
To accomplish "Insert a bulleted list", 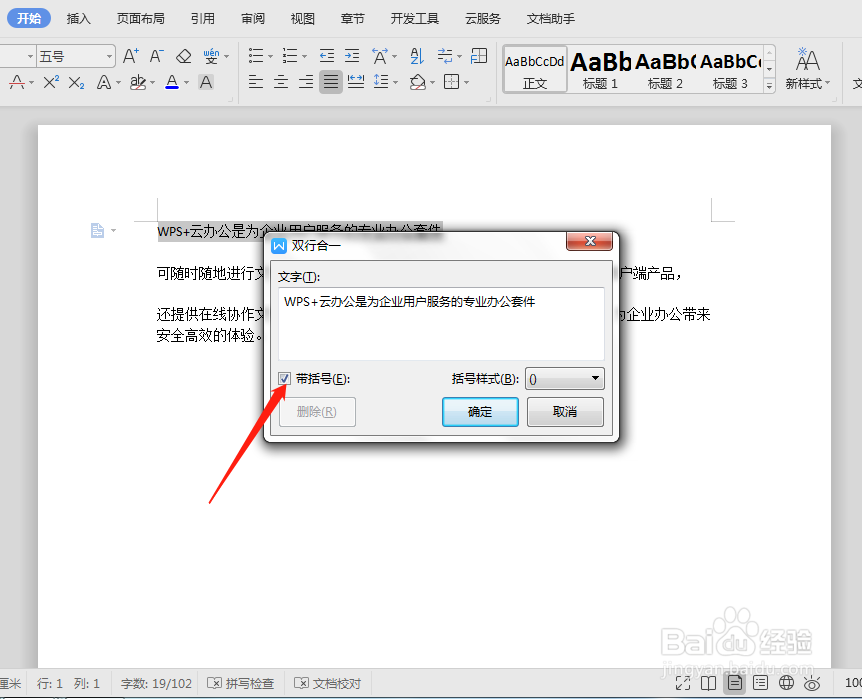I will [x=256, y=56].
